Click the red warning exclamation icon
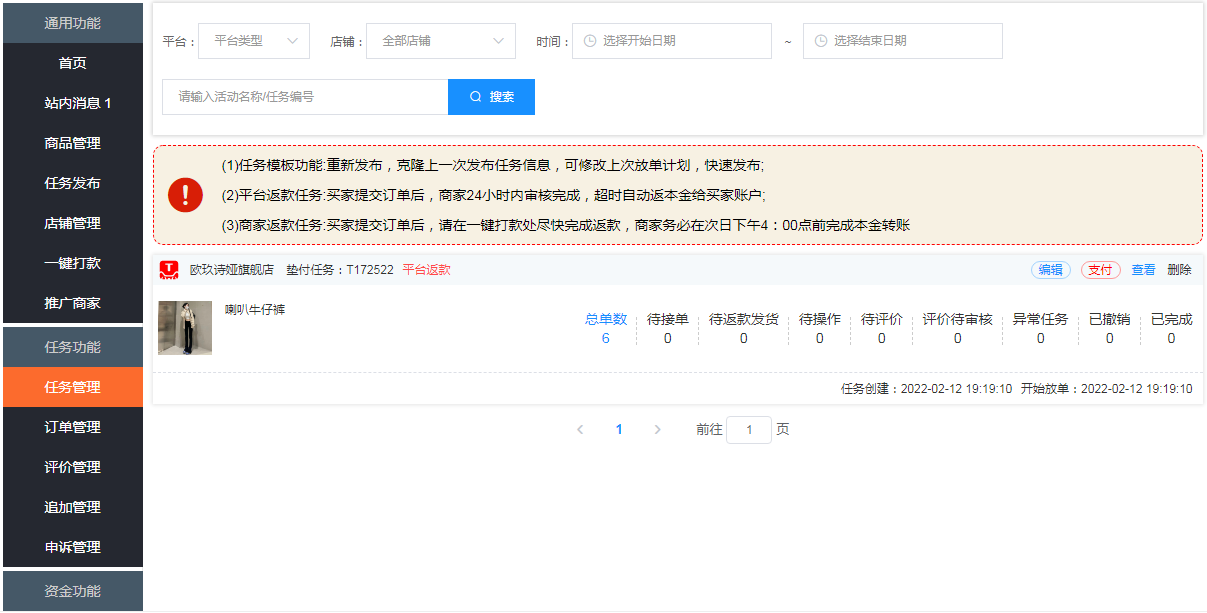Viewport: 1207px width, 613px height. coord(185,195)
